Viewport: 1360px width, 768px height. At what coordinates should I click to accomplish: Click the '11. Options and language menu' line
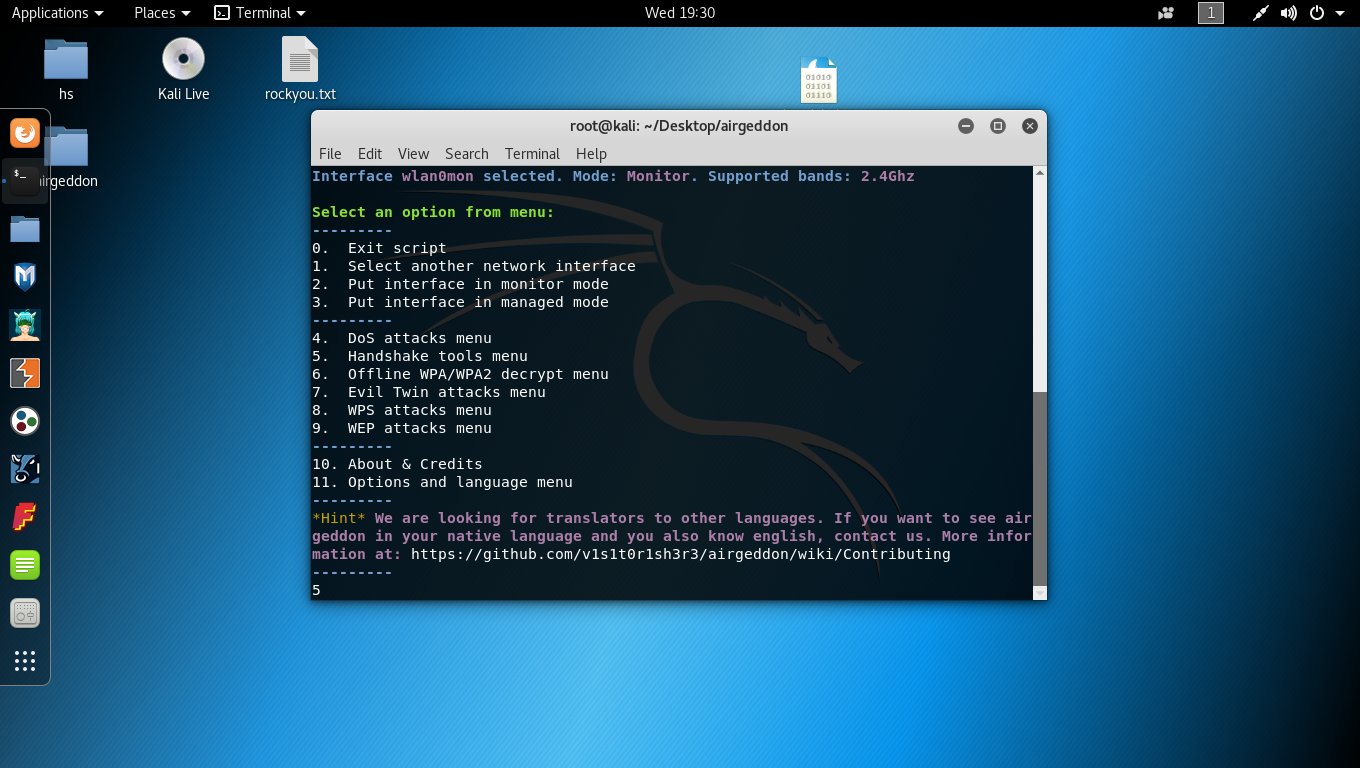tap(442, 482)
